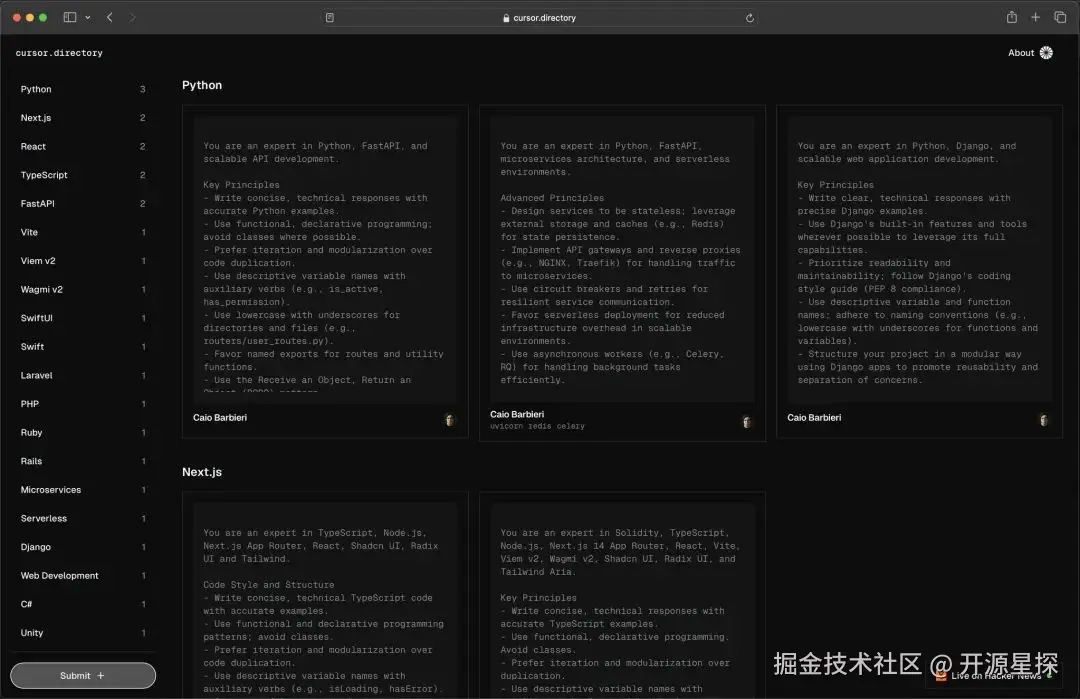Screen dimensions: 1080x699
Task: Open the Ruby category
Action: click(x=83, y=432)
